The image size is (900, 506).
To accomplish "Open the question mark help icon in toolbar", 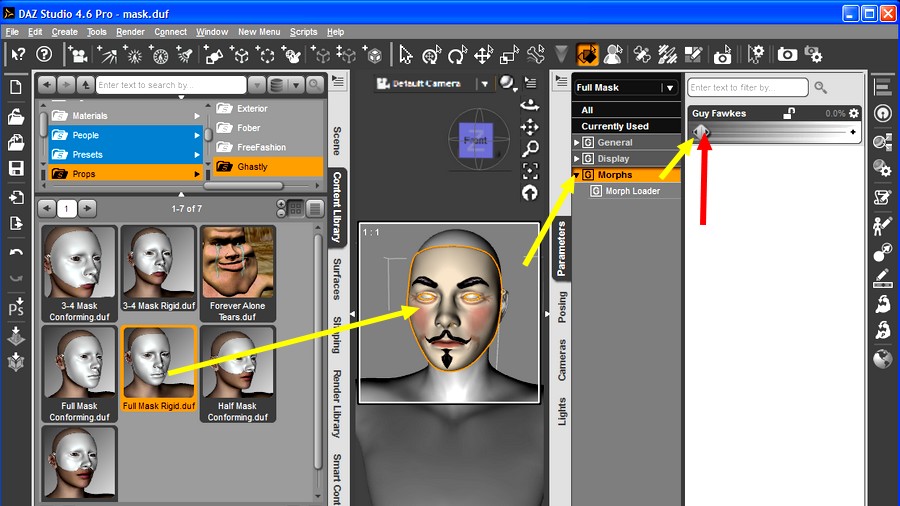I will click(x=44, y=55).
